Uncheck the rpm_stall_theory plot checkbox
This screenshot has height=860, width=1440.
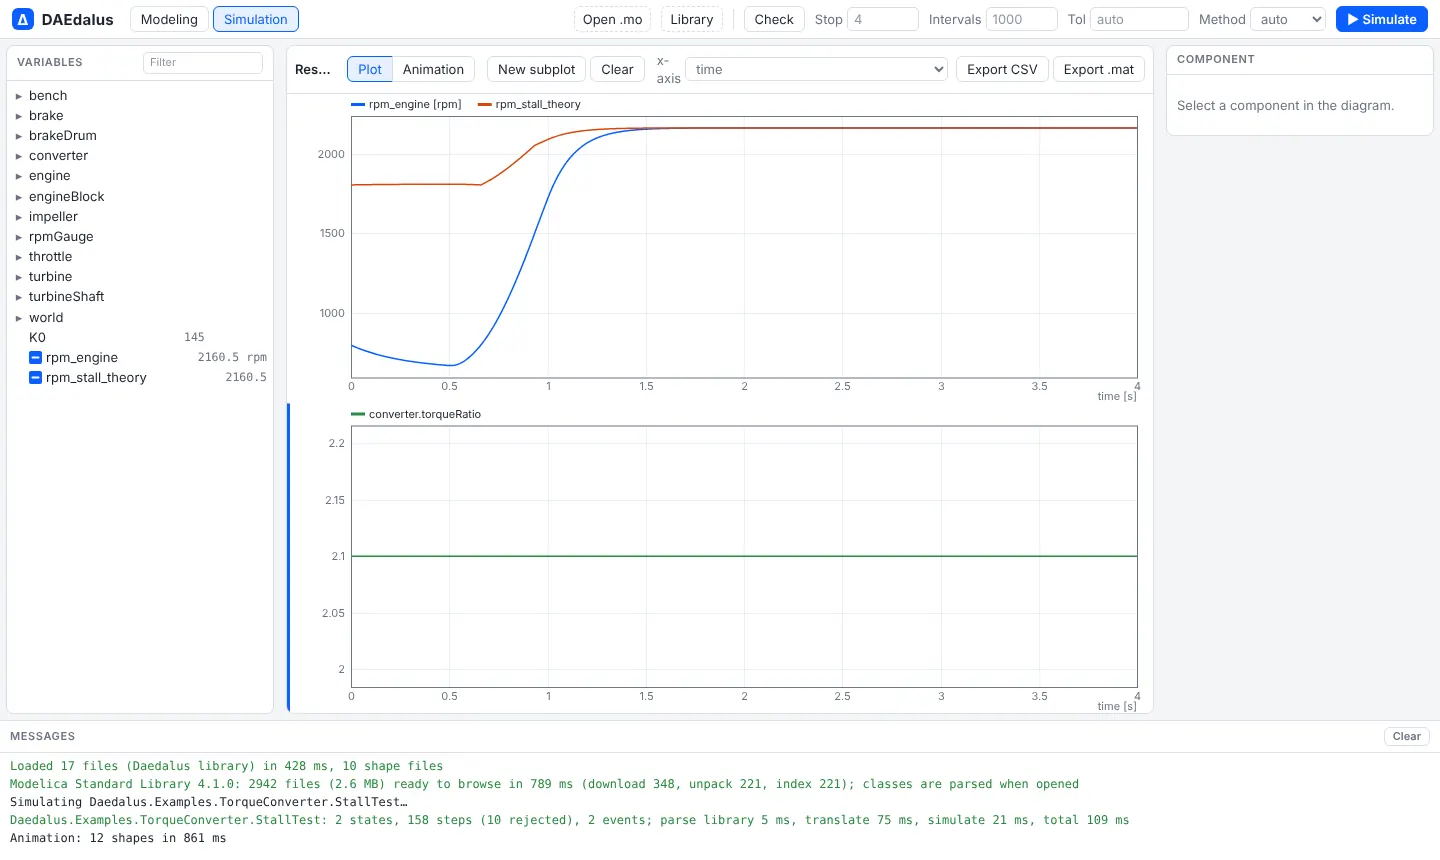pyautogui.click(x=35, y=378)
